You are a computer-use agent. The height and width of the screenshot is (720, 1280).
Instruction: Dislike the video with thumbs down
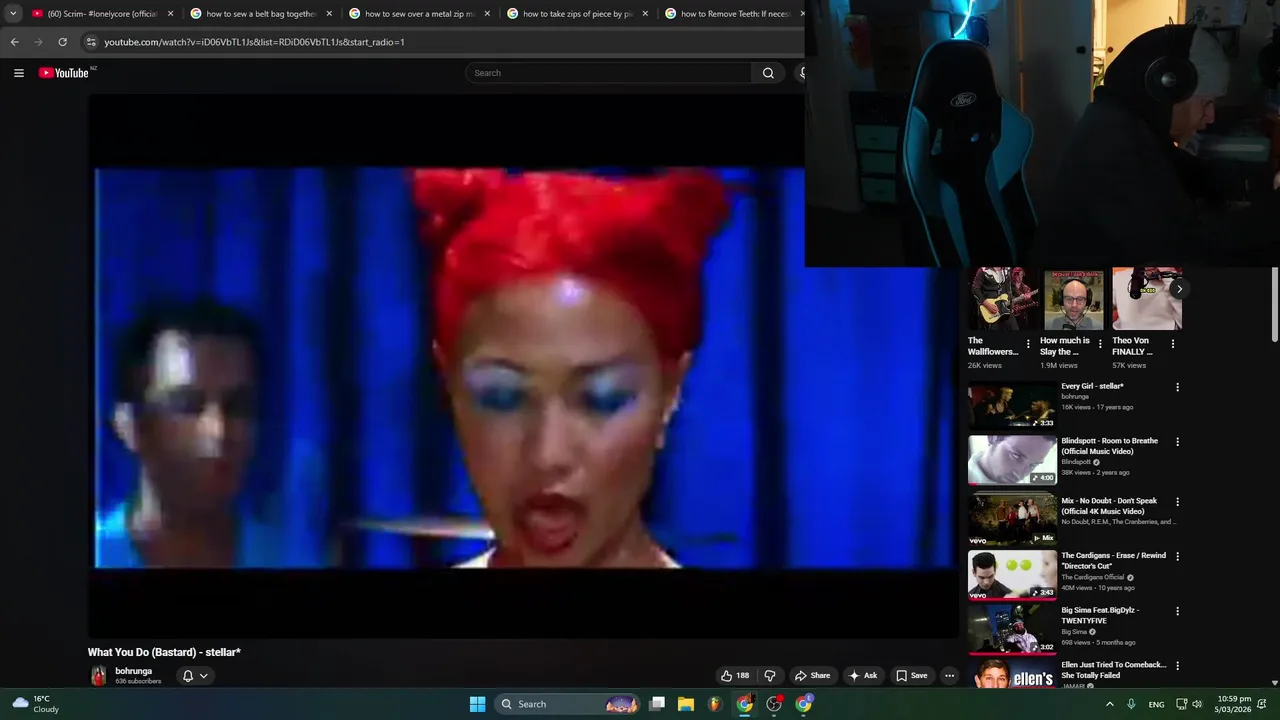click(x=770, y=676)
